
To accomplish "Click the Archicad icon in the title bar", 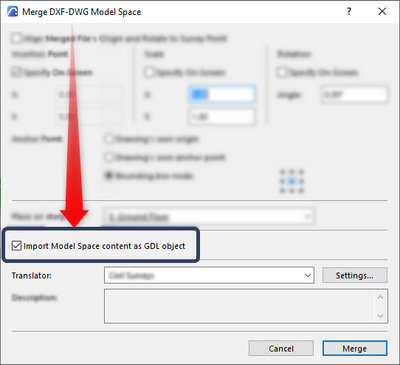I will click(12, 12).
